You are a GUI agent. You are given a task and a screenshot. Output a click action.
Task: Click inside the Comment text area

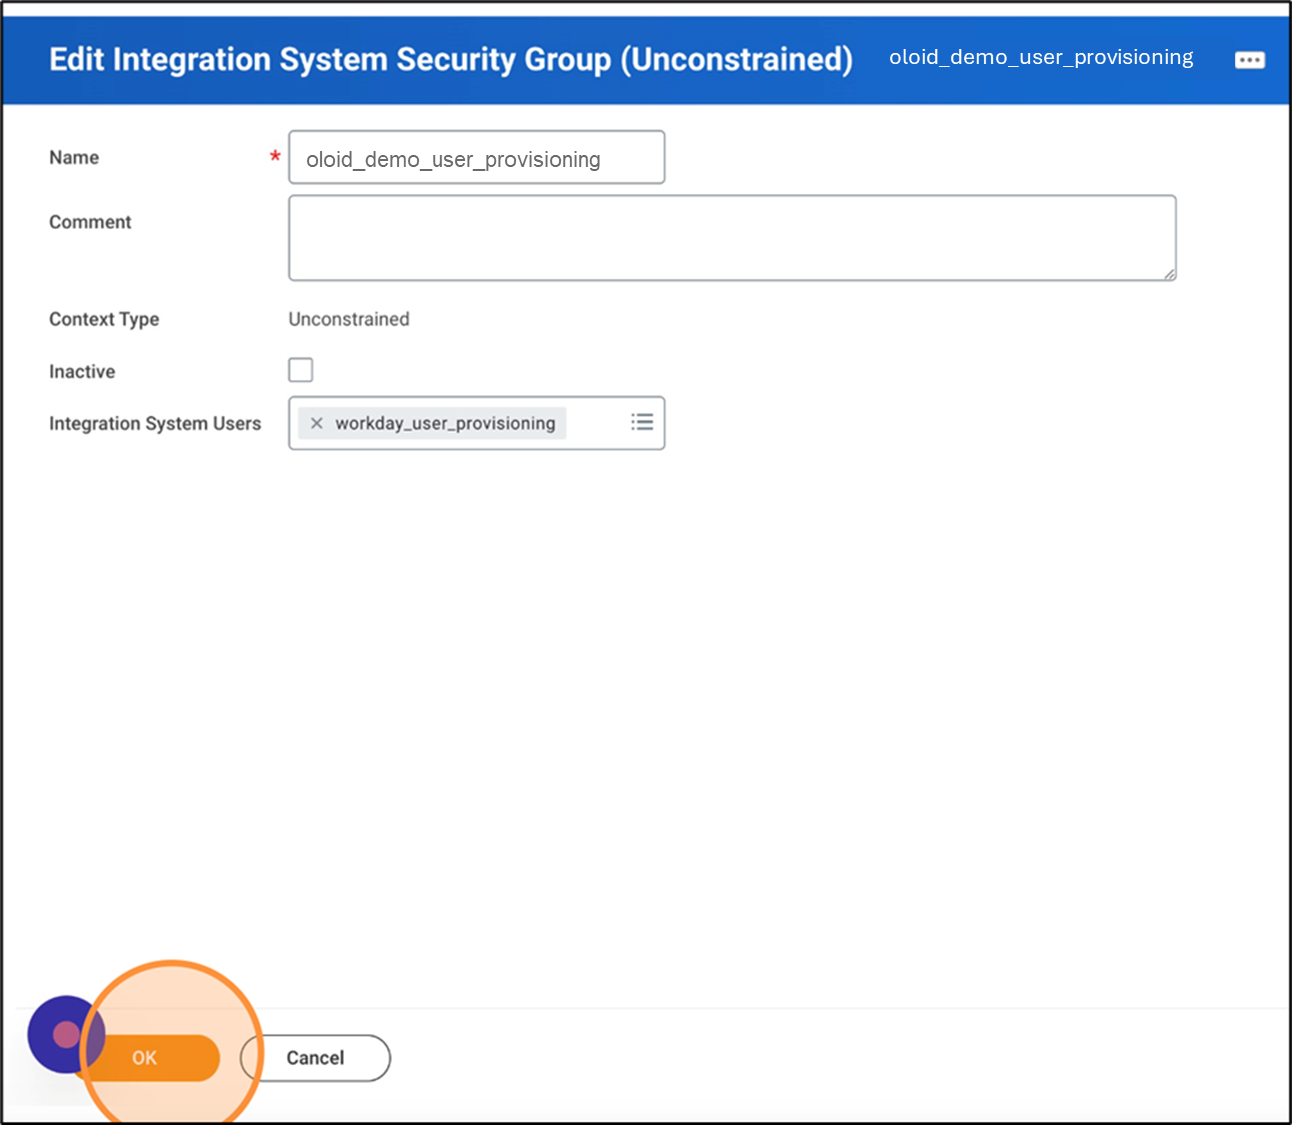[732, 238]
